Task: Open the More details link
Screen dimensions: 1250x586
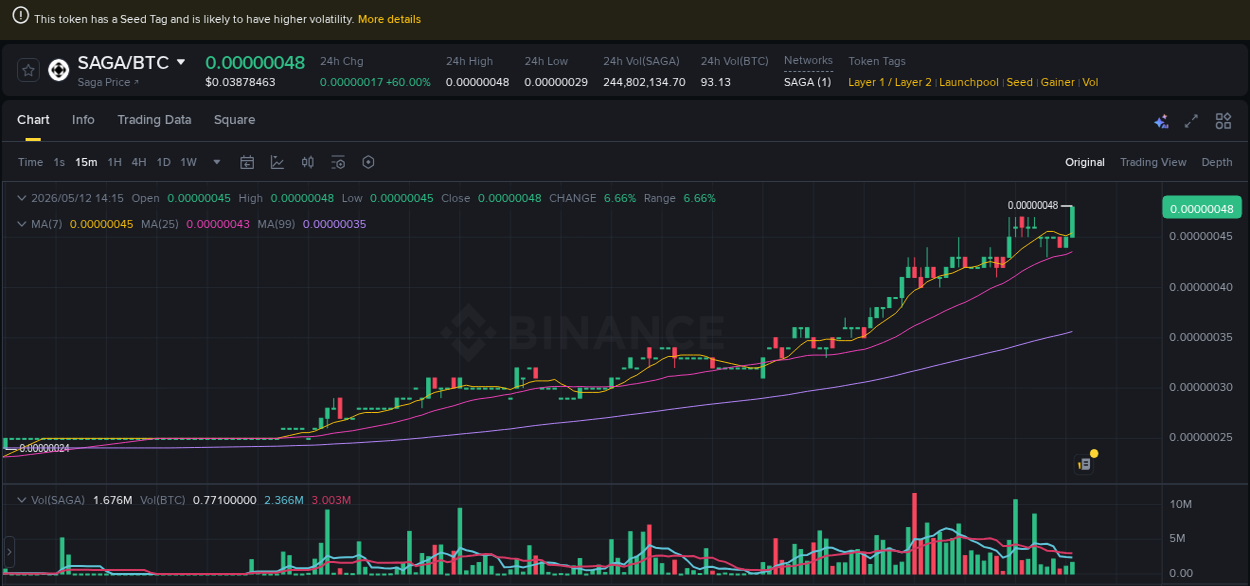Action: tap(389, 19)
